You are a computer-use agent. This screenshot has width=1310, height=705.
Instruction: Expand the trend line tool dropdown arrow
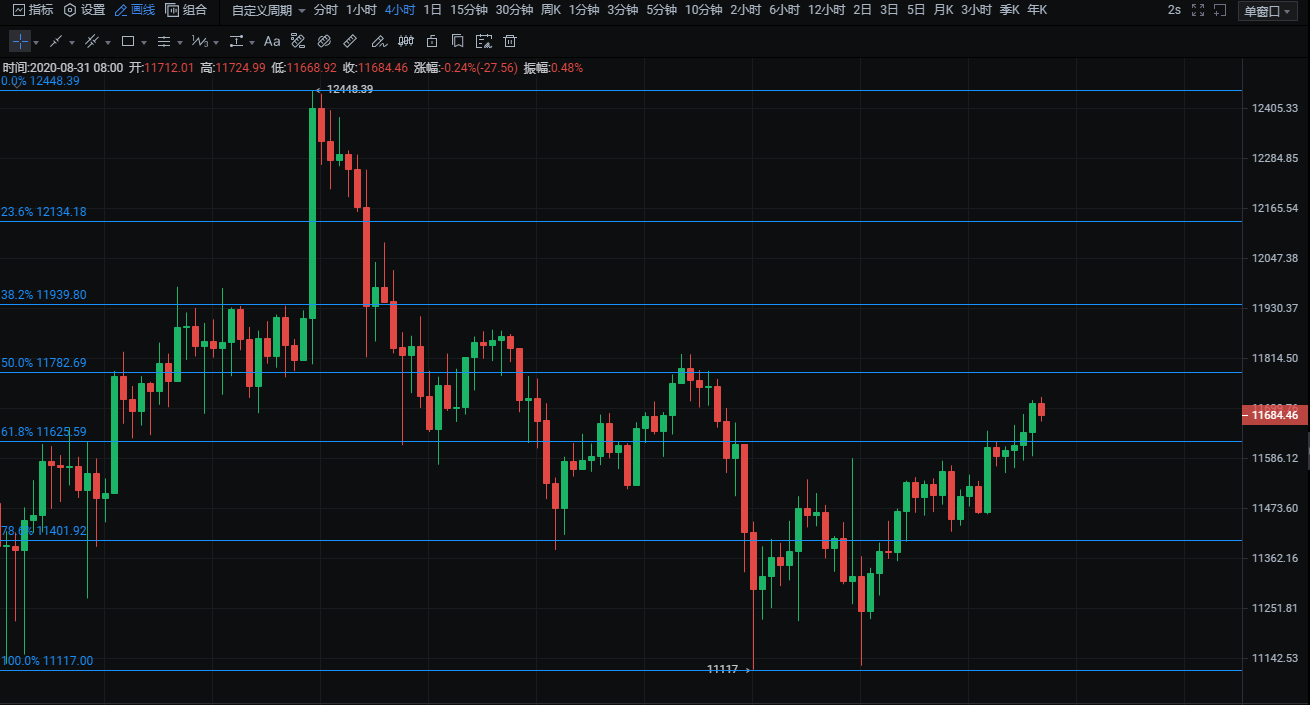coord(72,43)
